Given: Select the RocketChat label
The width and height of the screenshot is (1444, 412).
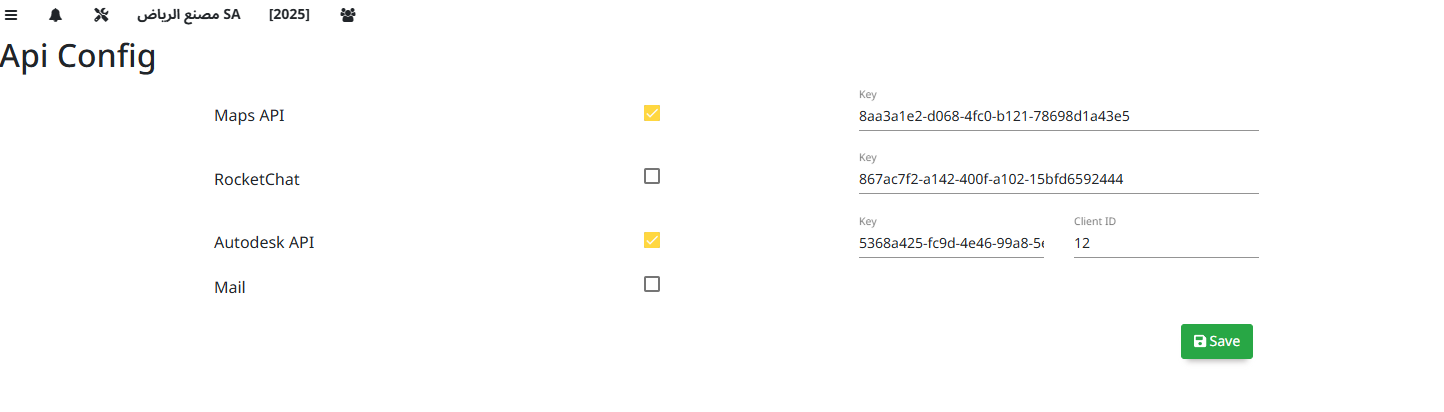Looking at the screenshot, I should (x=257, y=180).
